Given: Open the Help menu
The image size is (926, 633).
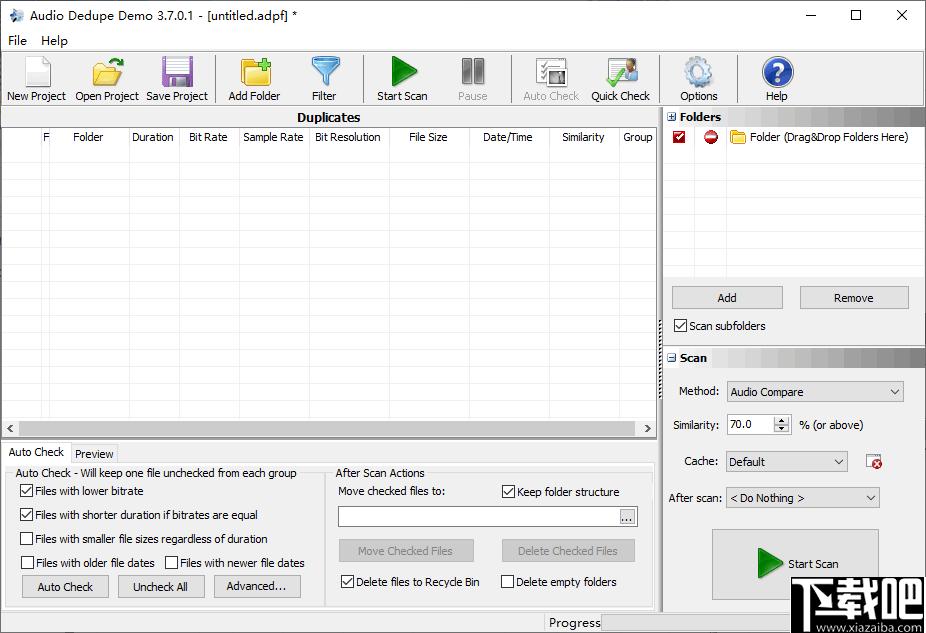Looking at the screenshot, I should [54, 41].
